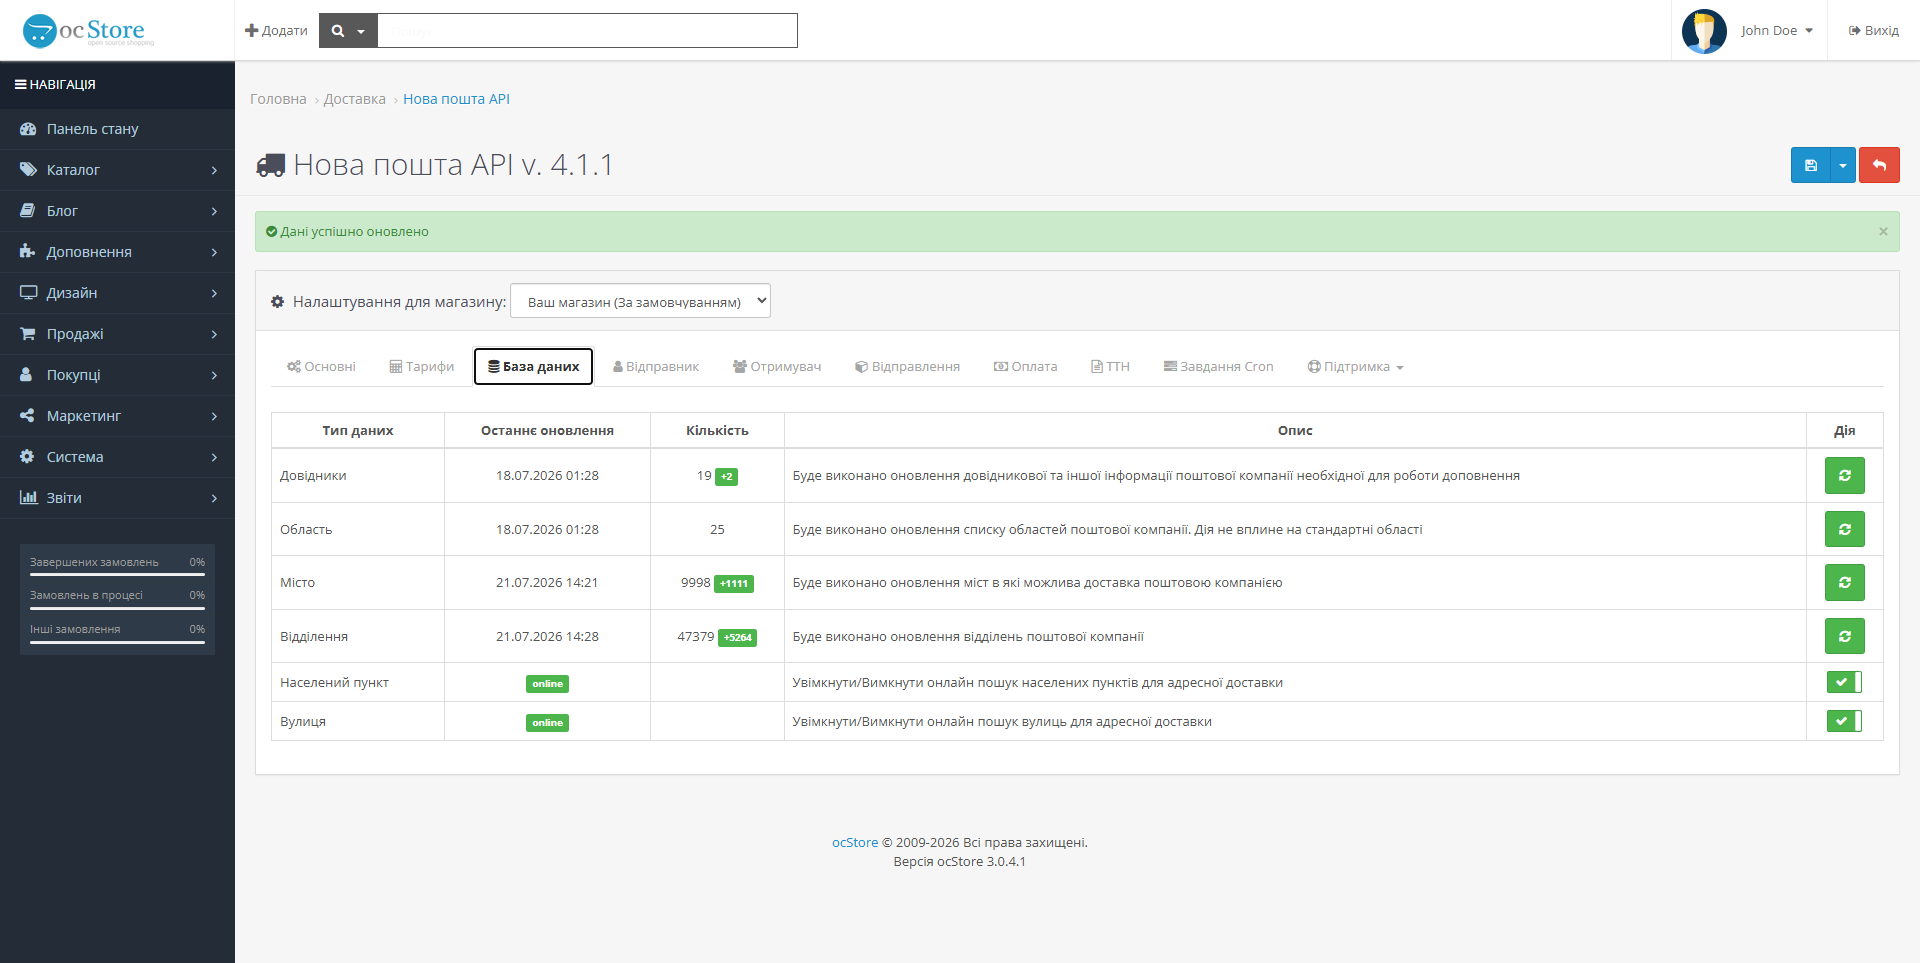Click the Додати plus button
This screenshot has width=1920, height=963.
pos(276,31)
